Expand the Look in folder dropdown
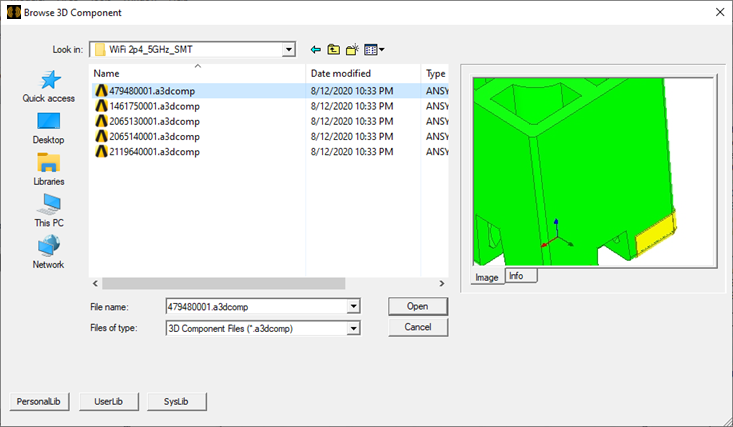This screenshot has width=733, height=427. [x=289, y=49]
